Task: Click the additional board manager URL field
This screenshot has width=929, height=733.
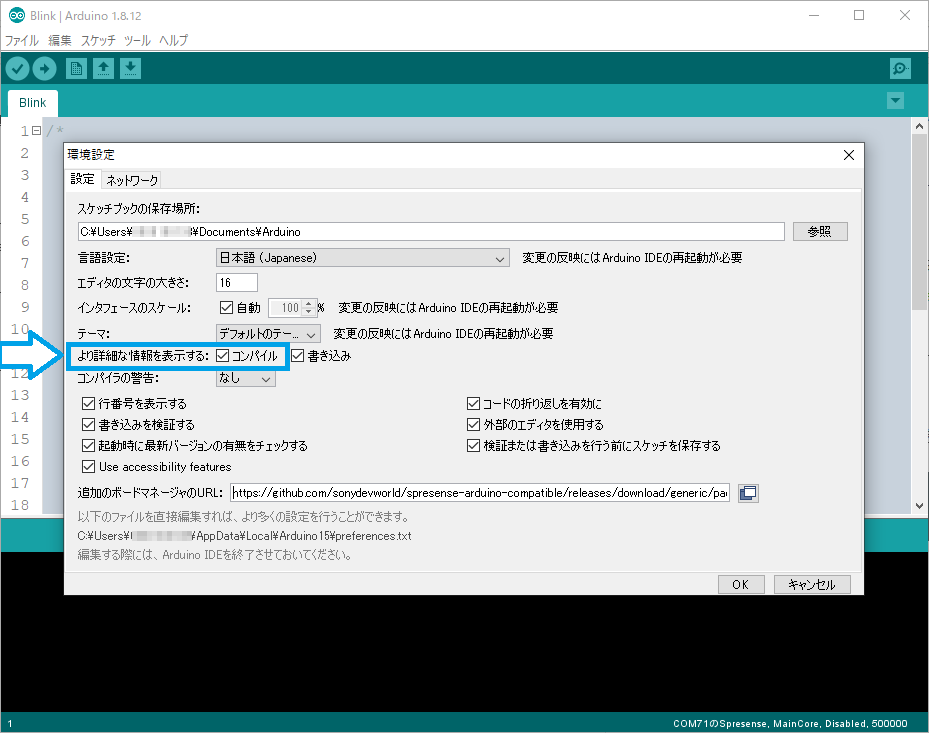Action: pyautogui.click(x=480, y=493)
